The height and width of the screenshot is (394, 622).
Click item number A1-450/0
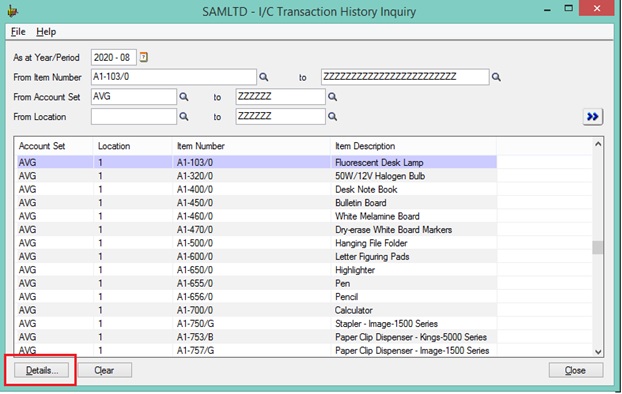(x=195, y=203)
